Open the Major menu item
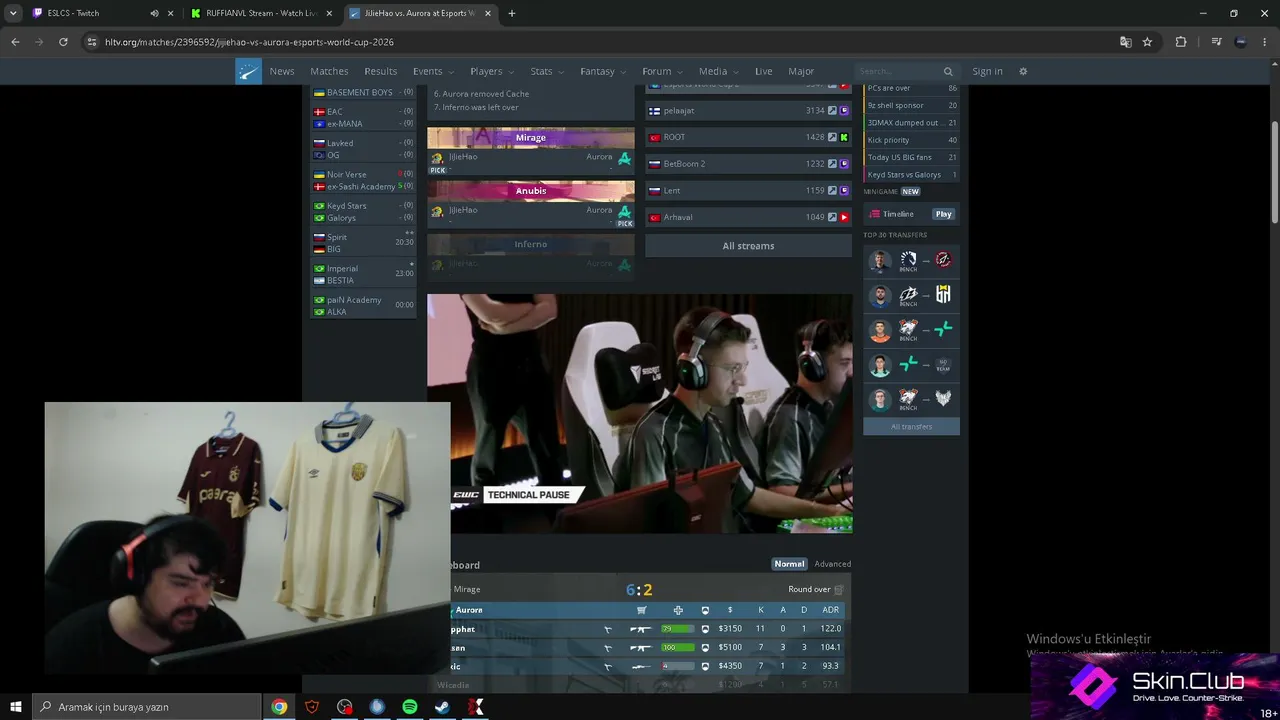 [x=801, y=71]
